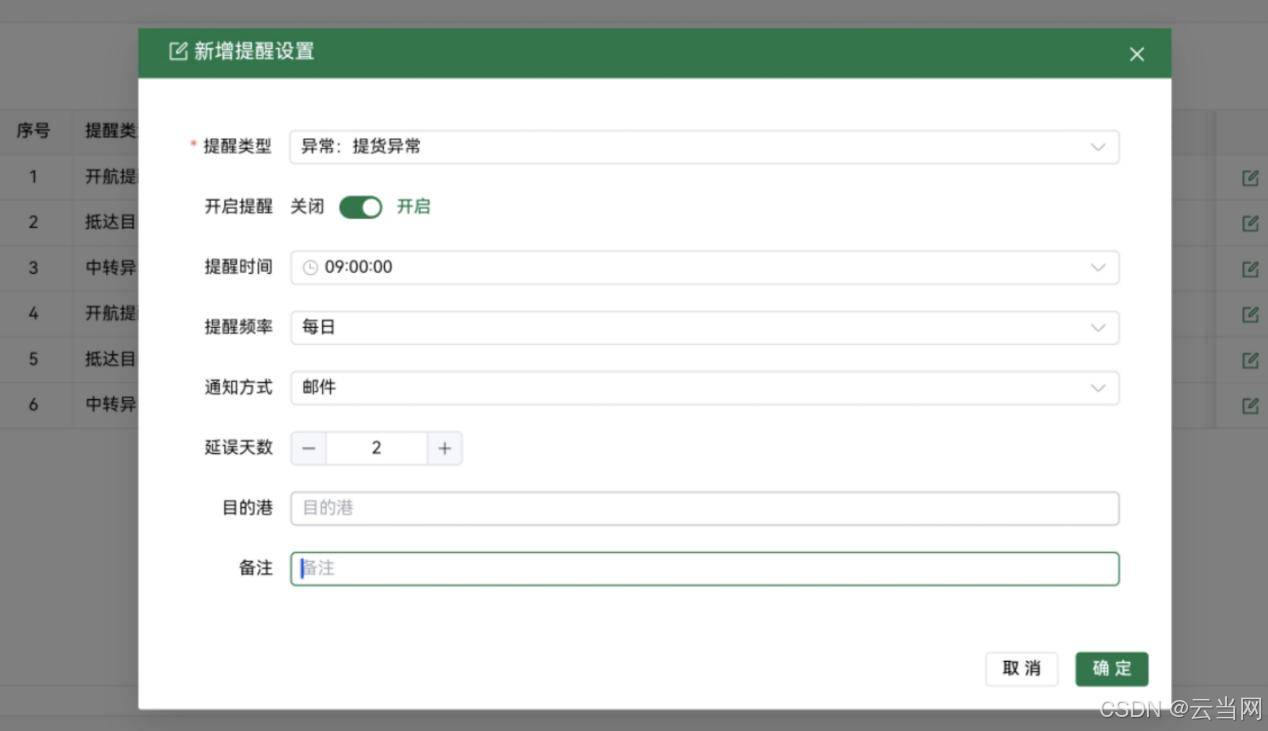The width and height of the screenshot is (1268, 731).
Task: Click the 关闭 label next to the switch
Action: click(307, 207)
